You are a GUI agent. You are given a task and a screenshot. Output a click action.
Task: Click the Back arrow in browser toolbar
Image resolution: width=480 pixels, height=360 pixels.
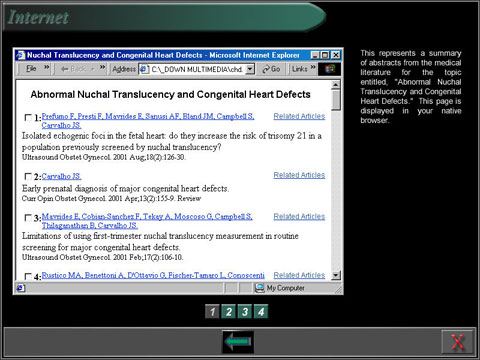(64, 69)
